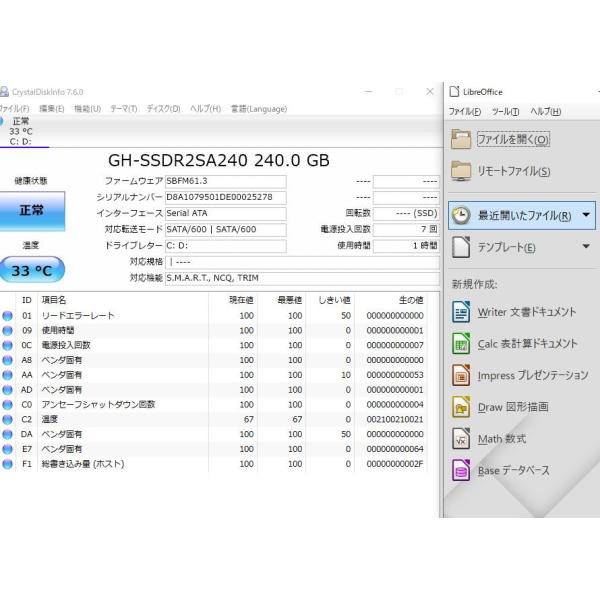This screenshot has width=600, height=600.
Task: Click the ファームウェア field SBFM61.3
Action: [x=225, y=181]
